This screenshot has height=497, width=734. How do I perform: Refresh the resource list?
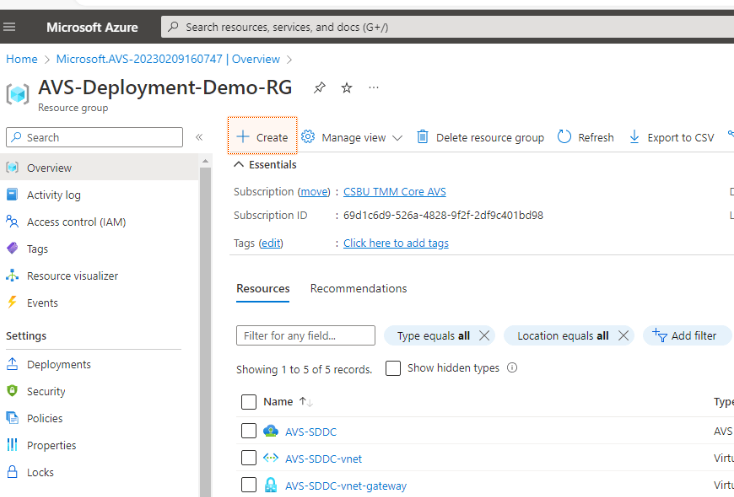pos(586,137)
